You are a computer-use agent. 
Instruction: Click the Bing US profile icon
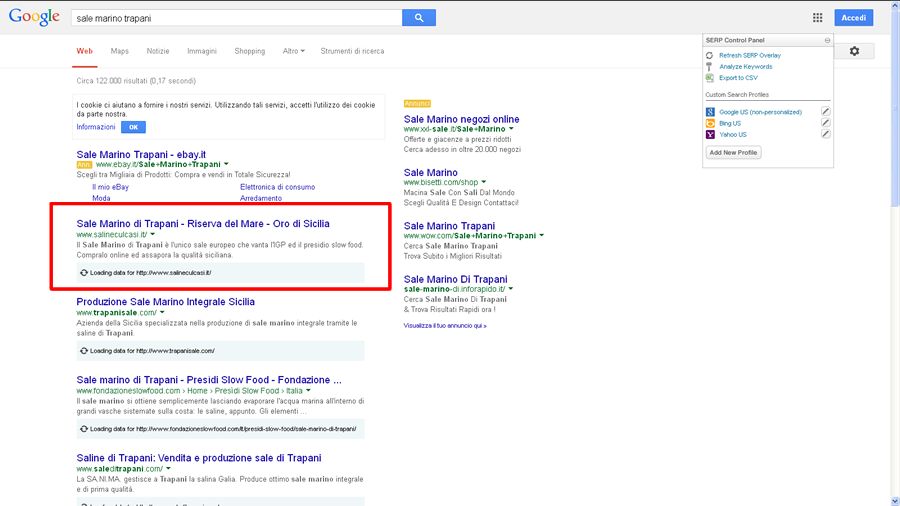[x=710, y=123]
